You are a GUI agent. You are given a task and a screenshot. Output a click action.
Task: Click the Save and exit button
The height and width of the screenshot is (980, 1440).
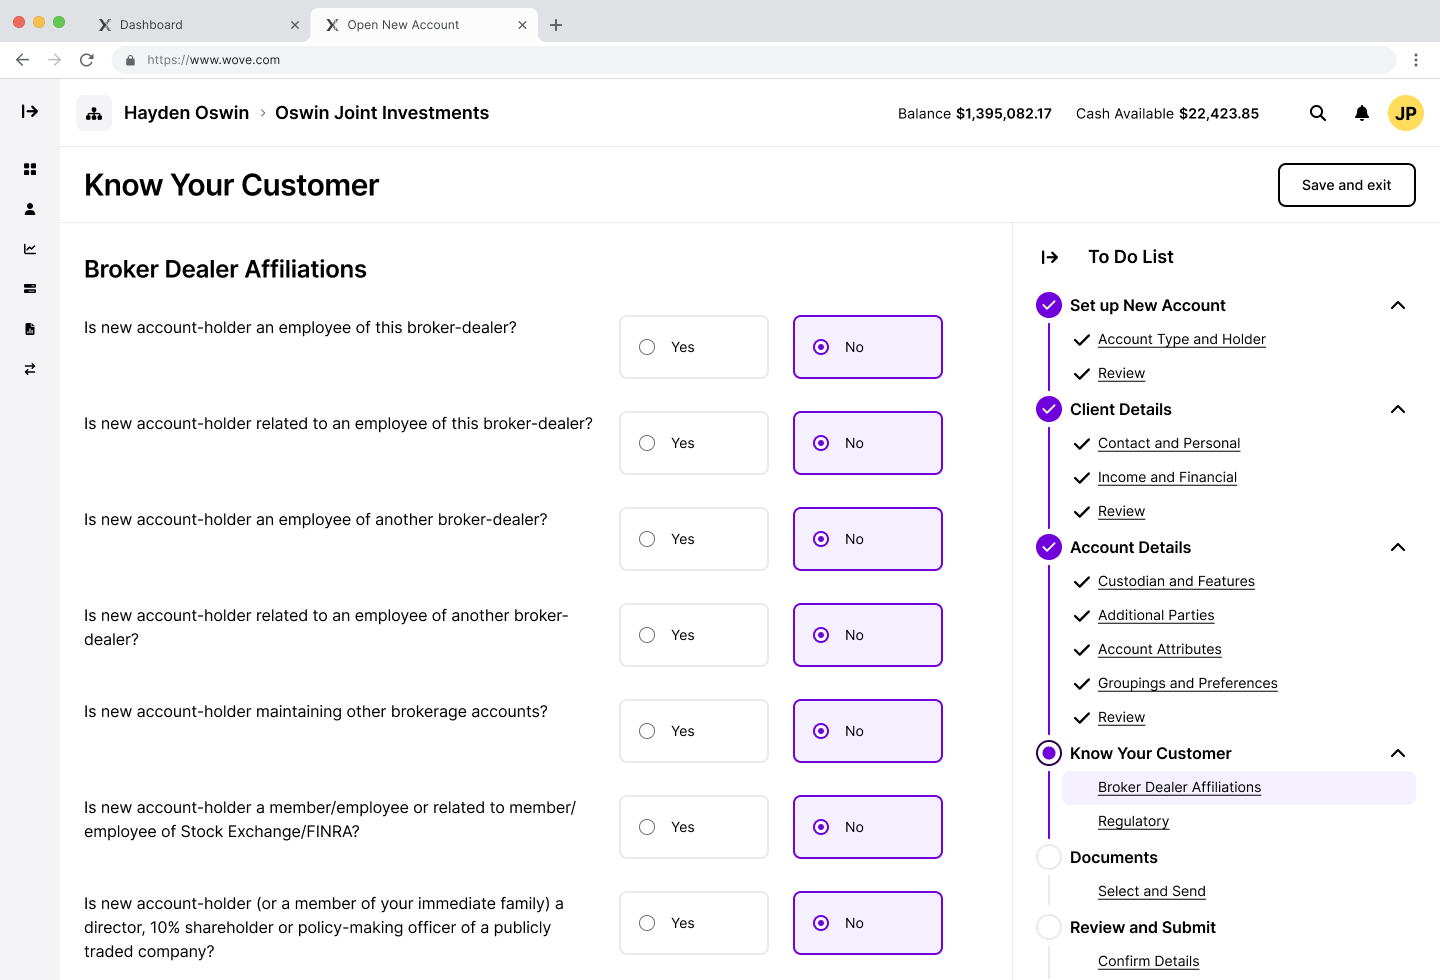coord(1346,185)
